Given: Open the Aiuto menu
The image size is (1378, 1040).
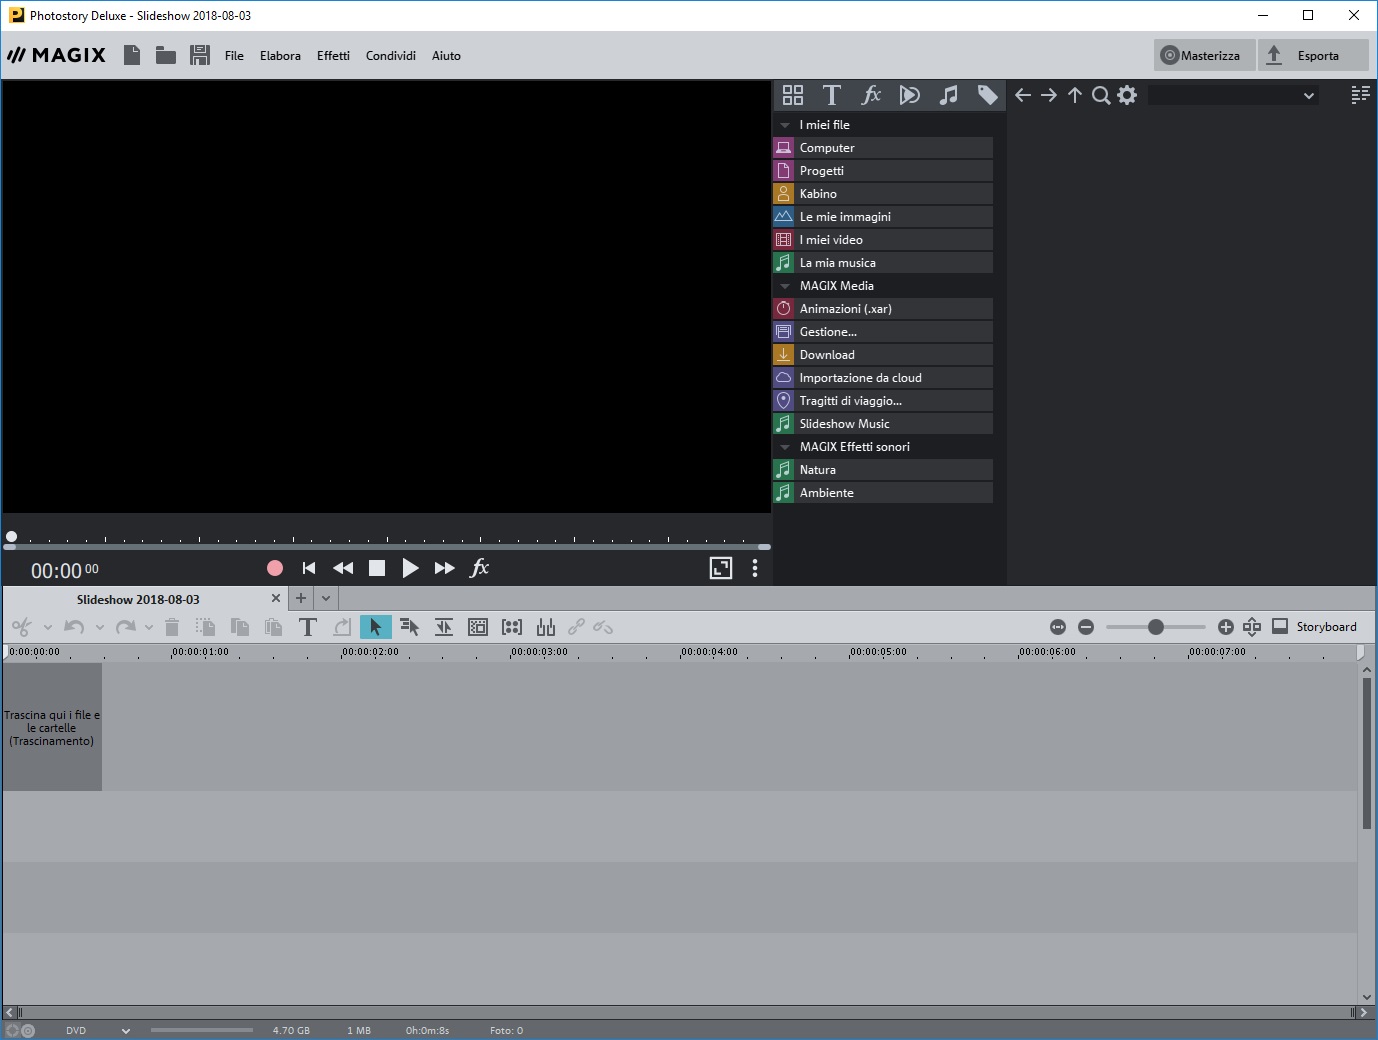Looking at the screenshot, I should 446,56.
